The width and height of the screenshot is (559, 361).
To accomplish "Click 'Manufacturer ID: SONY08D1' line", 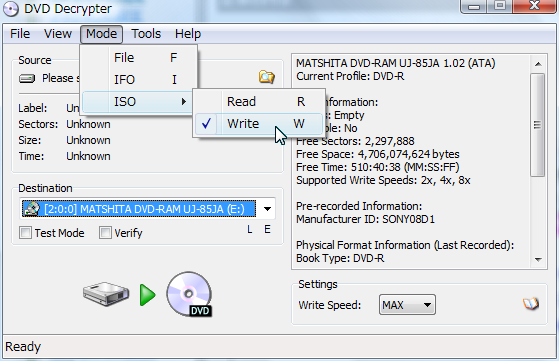I will coord(365,219).
